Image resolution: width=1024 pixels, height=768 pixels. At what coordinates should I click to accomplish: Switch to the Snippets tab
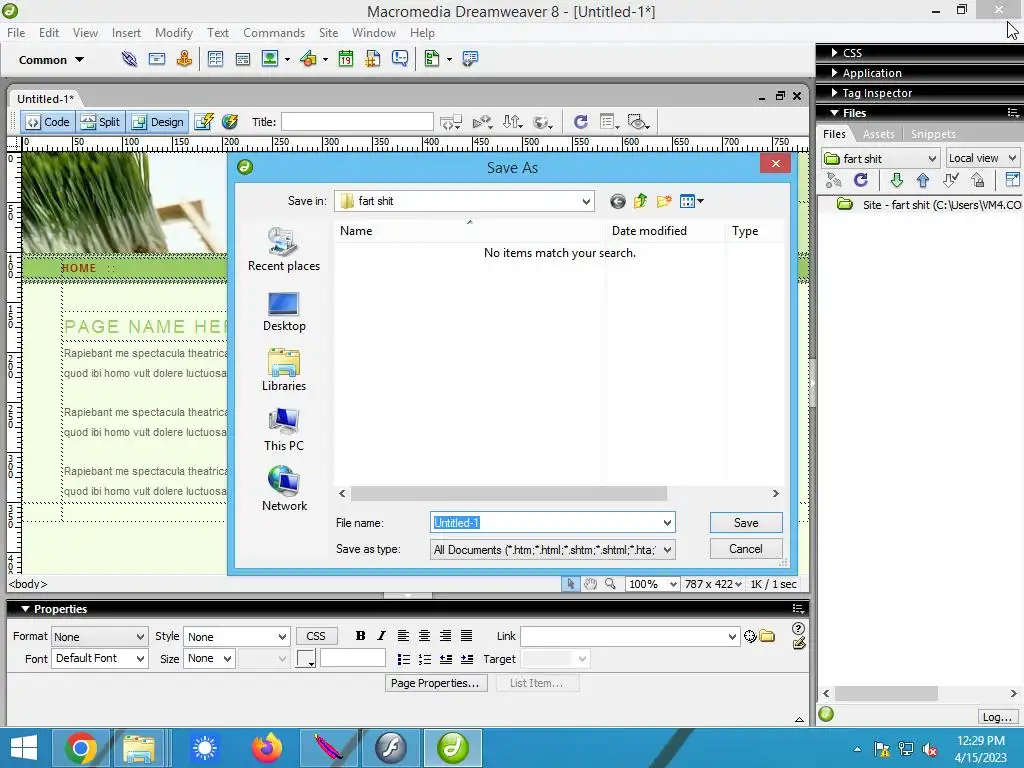933,134
